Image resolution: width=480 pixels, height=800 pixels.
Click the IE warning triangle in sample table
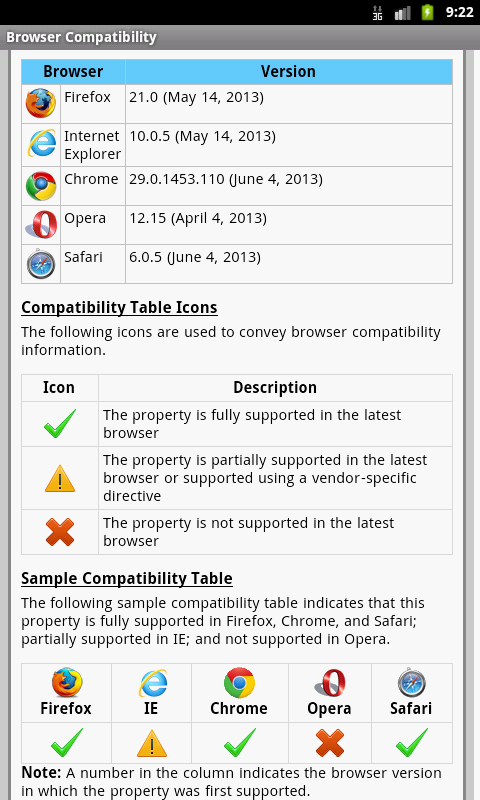coord(151,743)
